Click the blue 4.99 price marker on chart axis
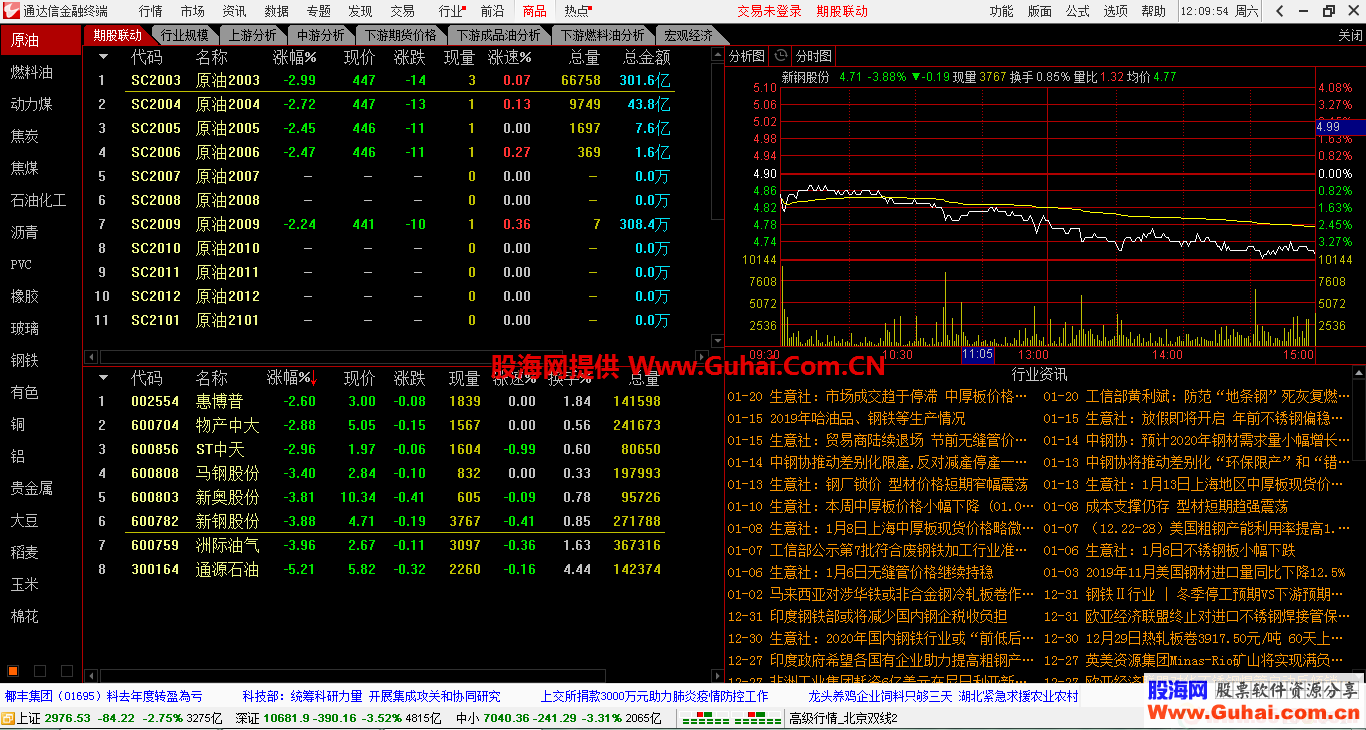 pos(1340,127)
